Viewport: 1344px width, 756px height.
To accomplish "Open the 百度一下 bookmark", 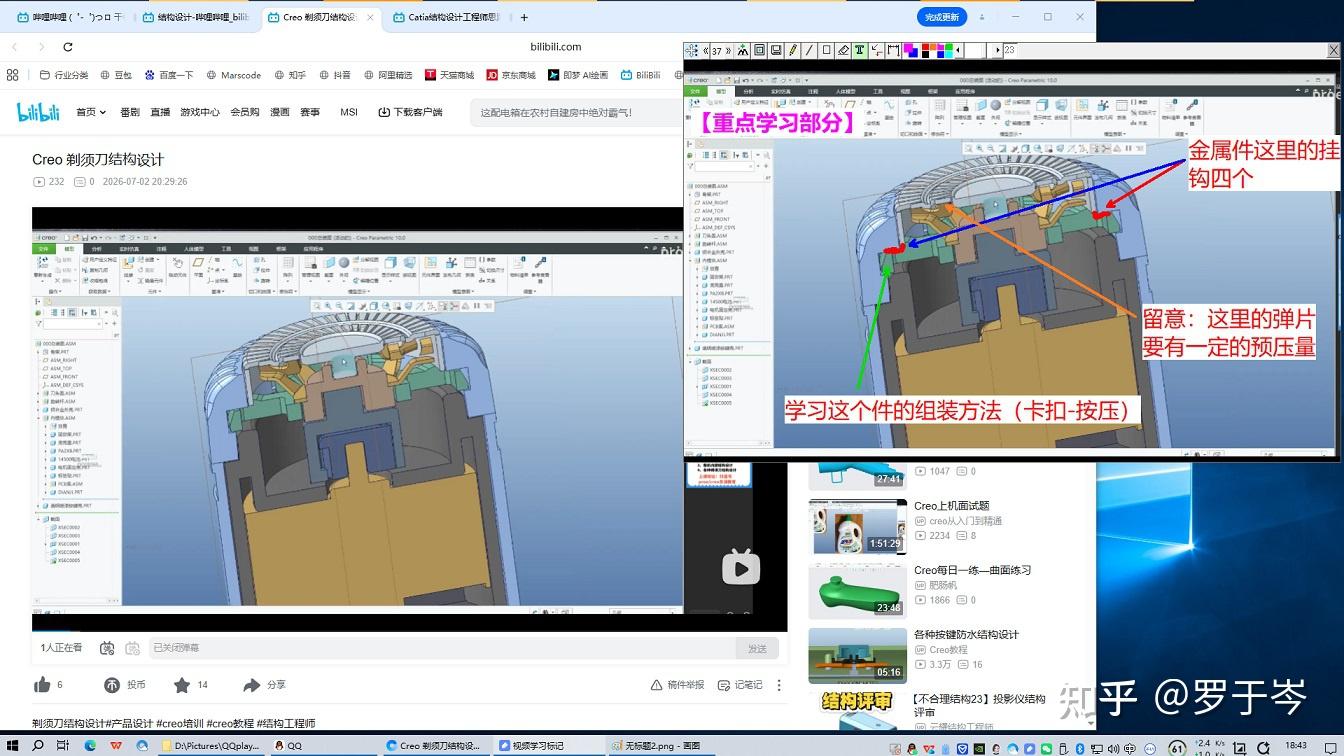I will pos(168,75).
